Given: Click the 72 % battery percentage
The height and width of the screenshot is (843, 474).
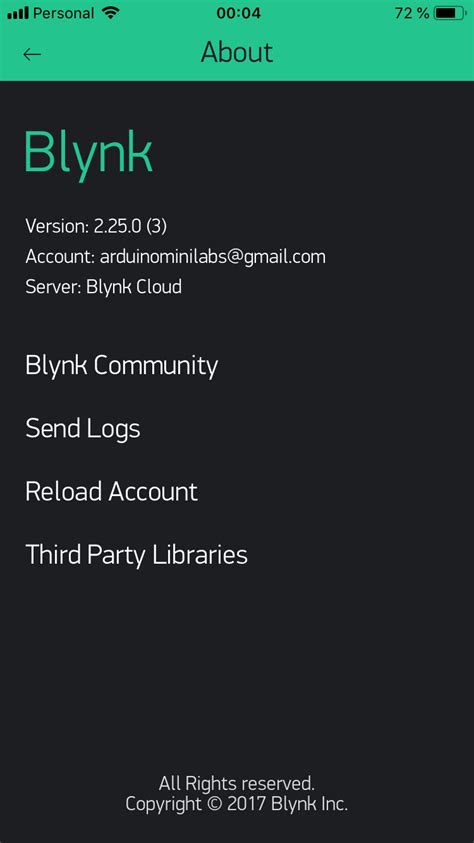Looking at the screenshot, I should click(412, 13).
